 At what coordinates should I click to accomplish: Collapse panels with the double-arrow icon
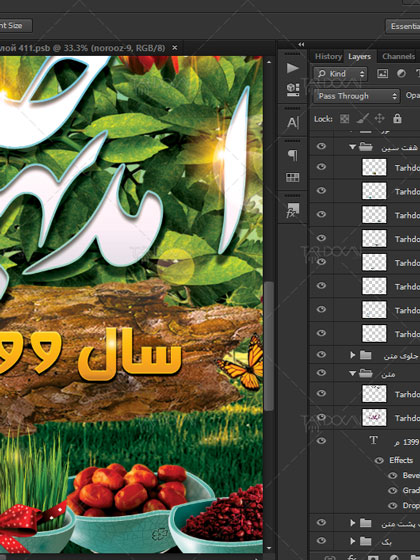click(301, 44)
